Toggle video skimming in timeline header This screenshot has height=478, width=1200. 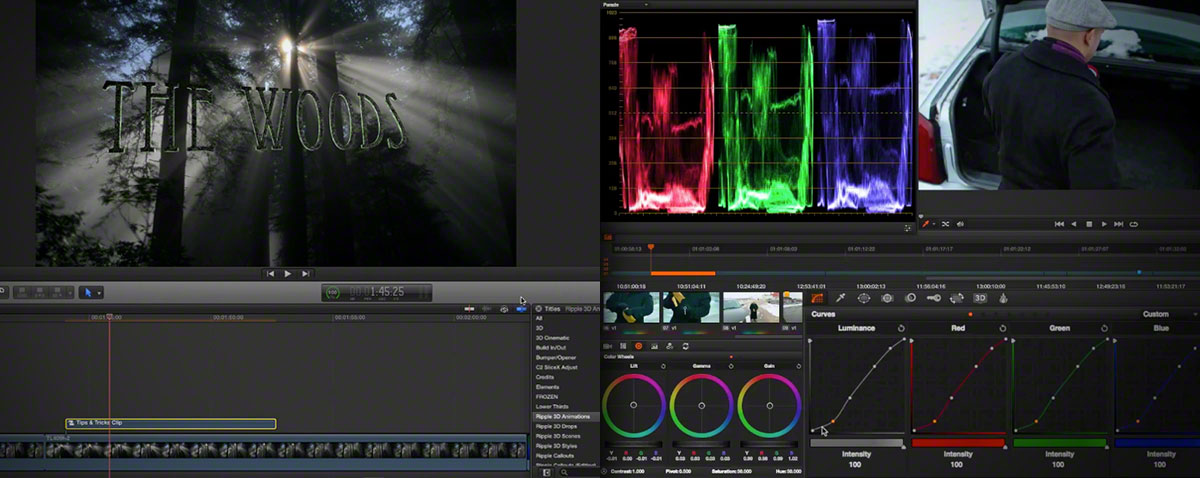coord(467,309)
